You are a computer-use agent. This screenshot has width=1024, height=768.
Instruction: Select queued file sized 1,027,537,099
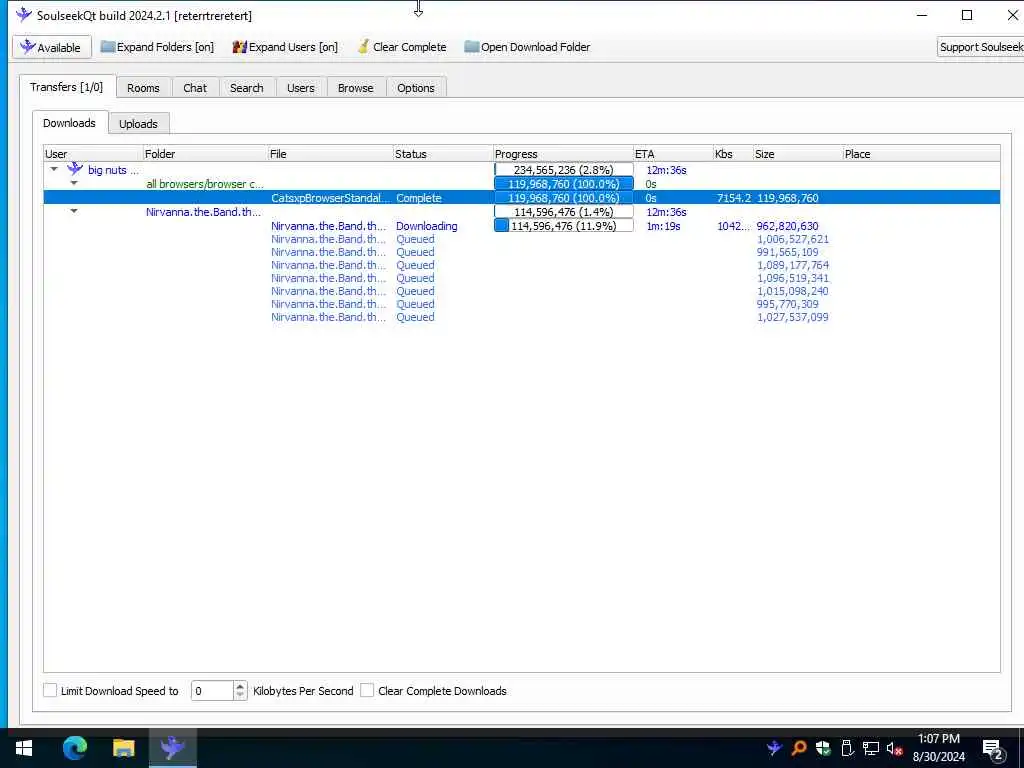[x=522, y=317]
